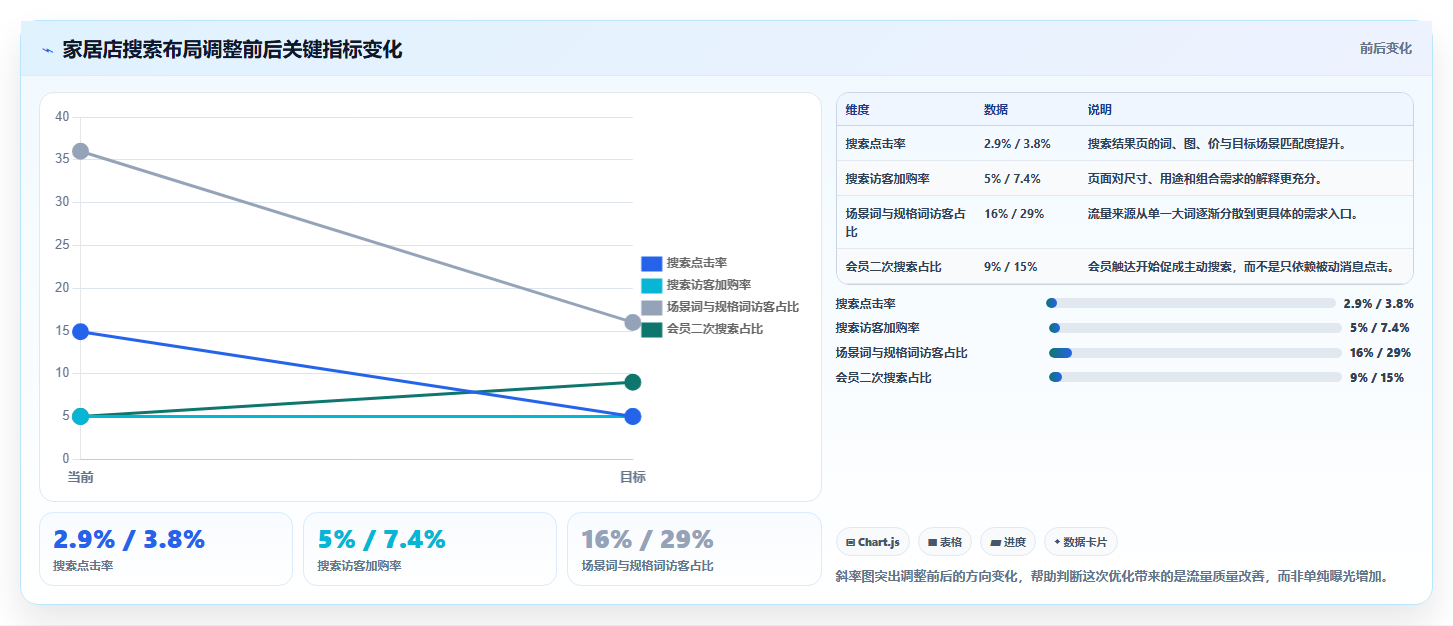
Task: Select the 进度 tag
Action: point(1008,542)
